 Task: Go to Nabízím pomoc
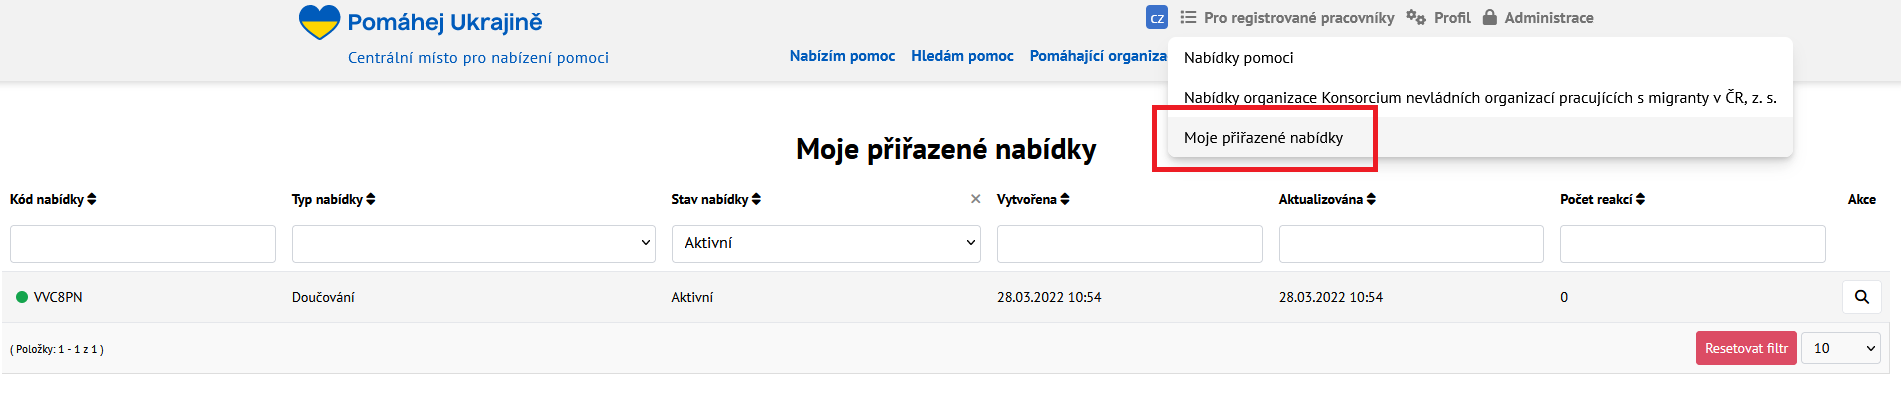(842, 56)
